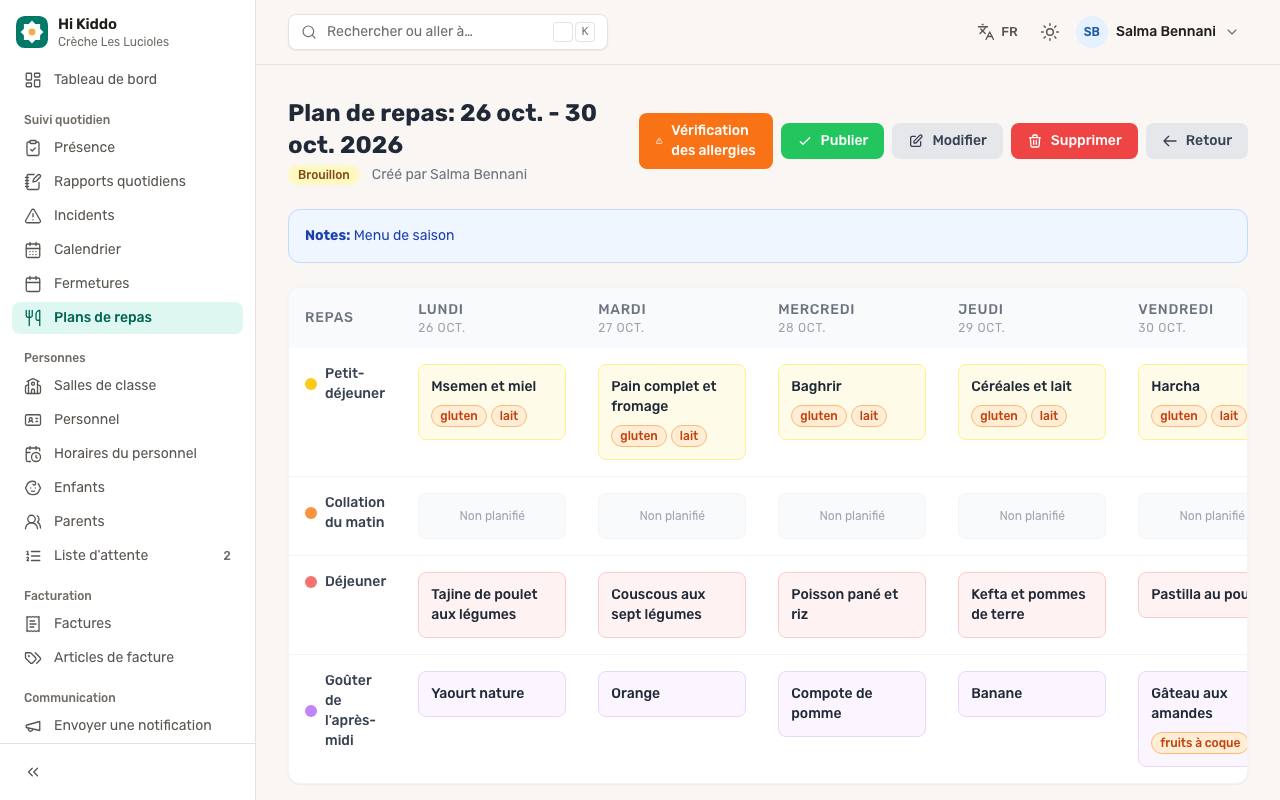
Task: Click the fruits à coque allergen tag
Action: point(1199,743)
